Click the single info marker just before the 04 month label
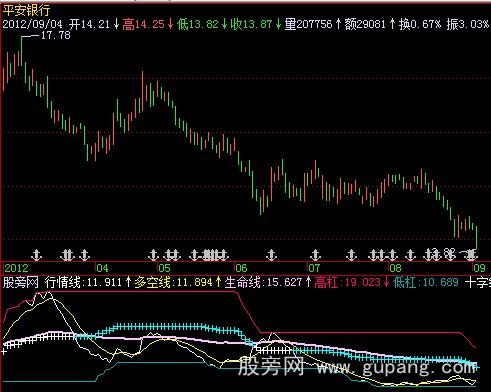Screen dimensions: 491x392 click(85, 255)
